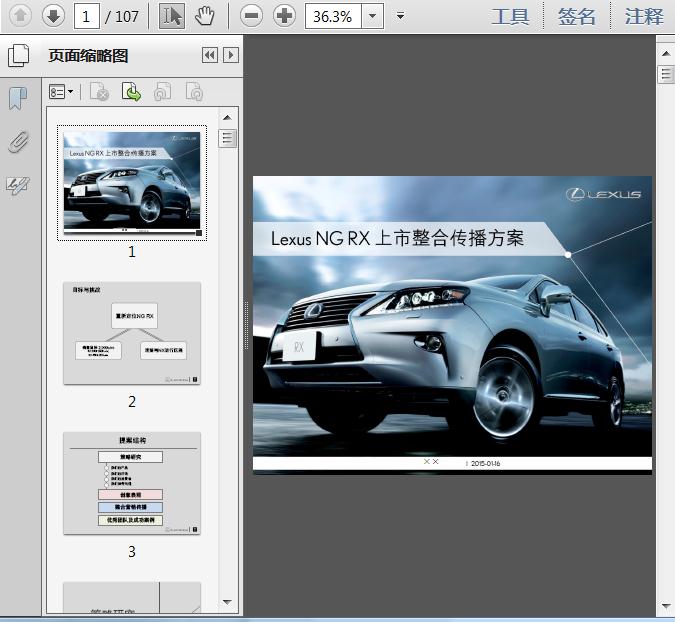The height and width of the screenshot is (622, 675).
Task: Click the page number input field
Action: coord(89,16)
